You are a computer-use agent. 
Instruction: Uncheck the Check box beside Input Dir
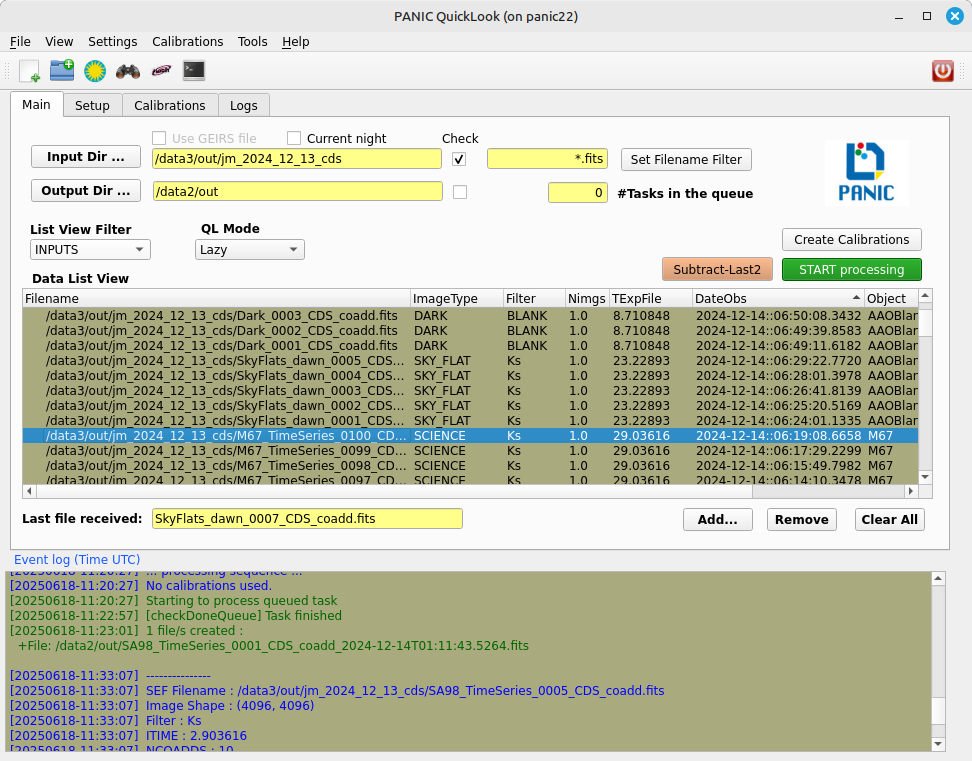click(459, 159)
